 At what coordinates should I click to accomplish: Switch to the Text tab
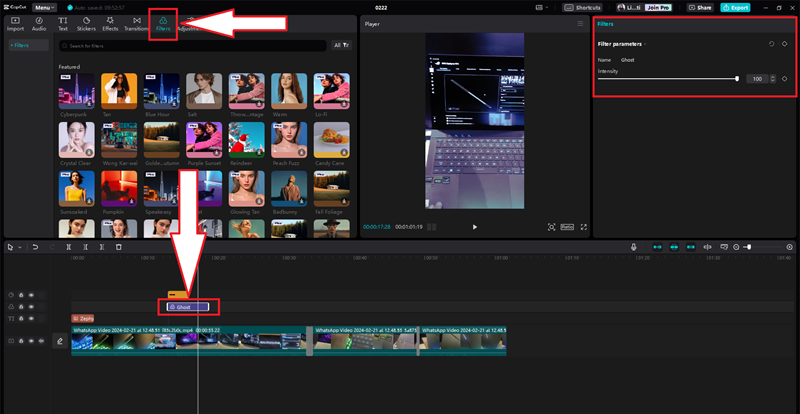tap(63, 23)
